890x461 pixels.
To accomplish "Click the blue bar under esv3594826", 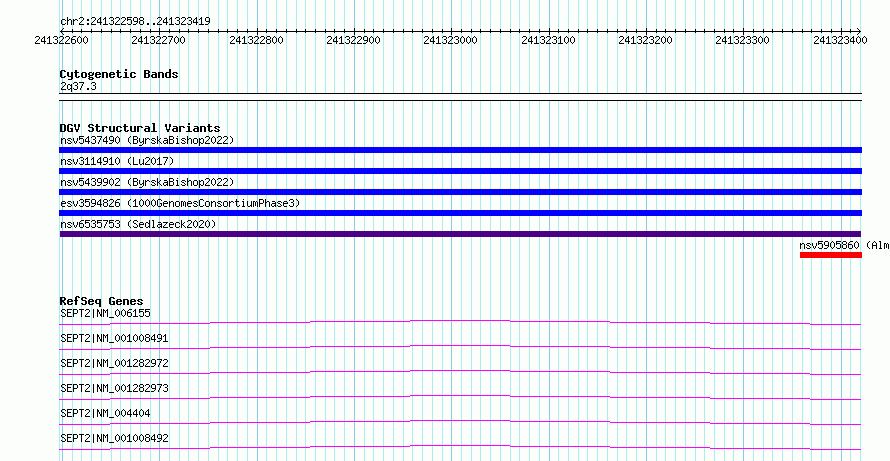I will point(460,213).
